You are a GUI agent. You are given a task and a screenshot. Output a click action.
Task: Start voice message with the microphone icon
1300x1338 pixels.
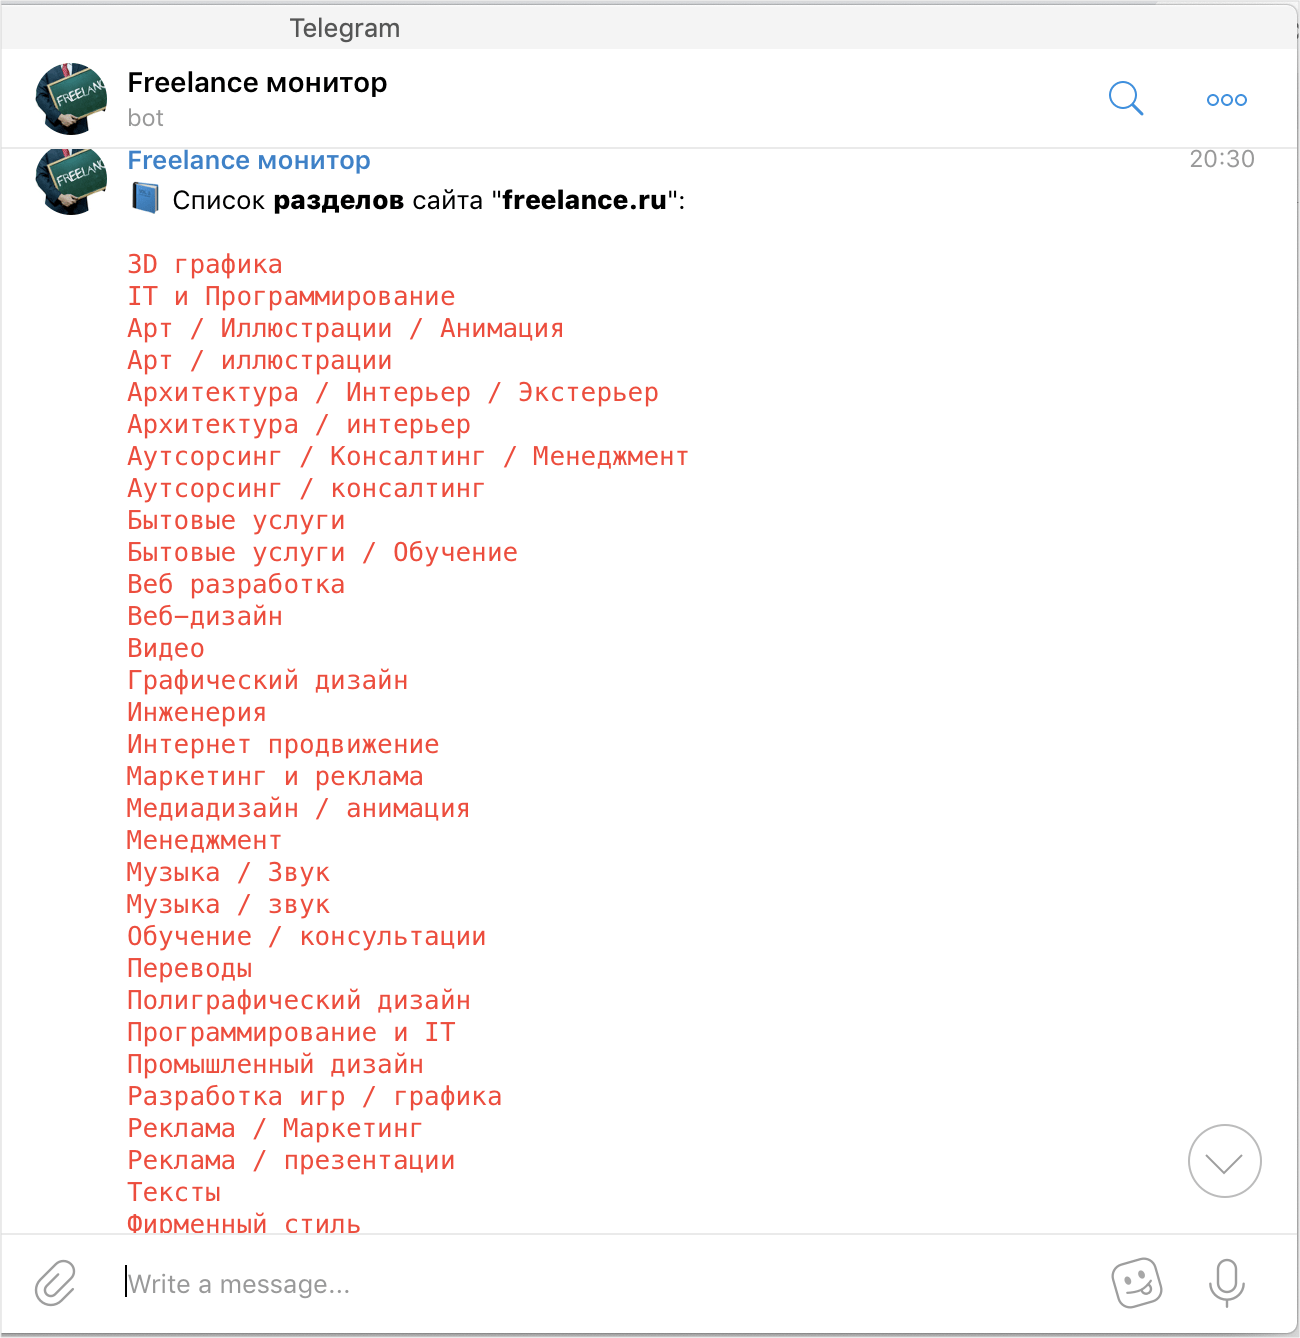(x=1227, y=1283)
